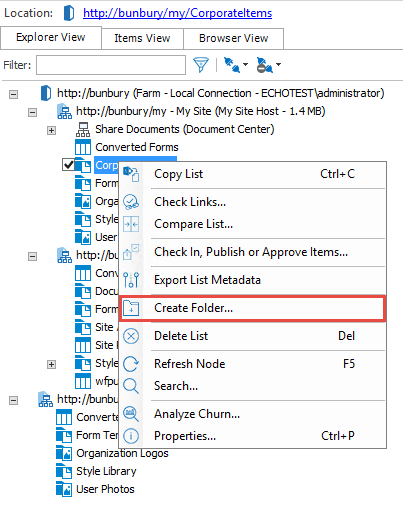The height and width of the screenshot is (506, 403).
Task: Click the Compare List menu icon
Action: [x=131, y=224]
